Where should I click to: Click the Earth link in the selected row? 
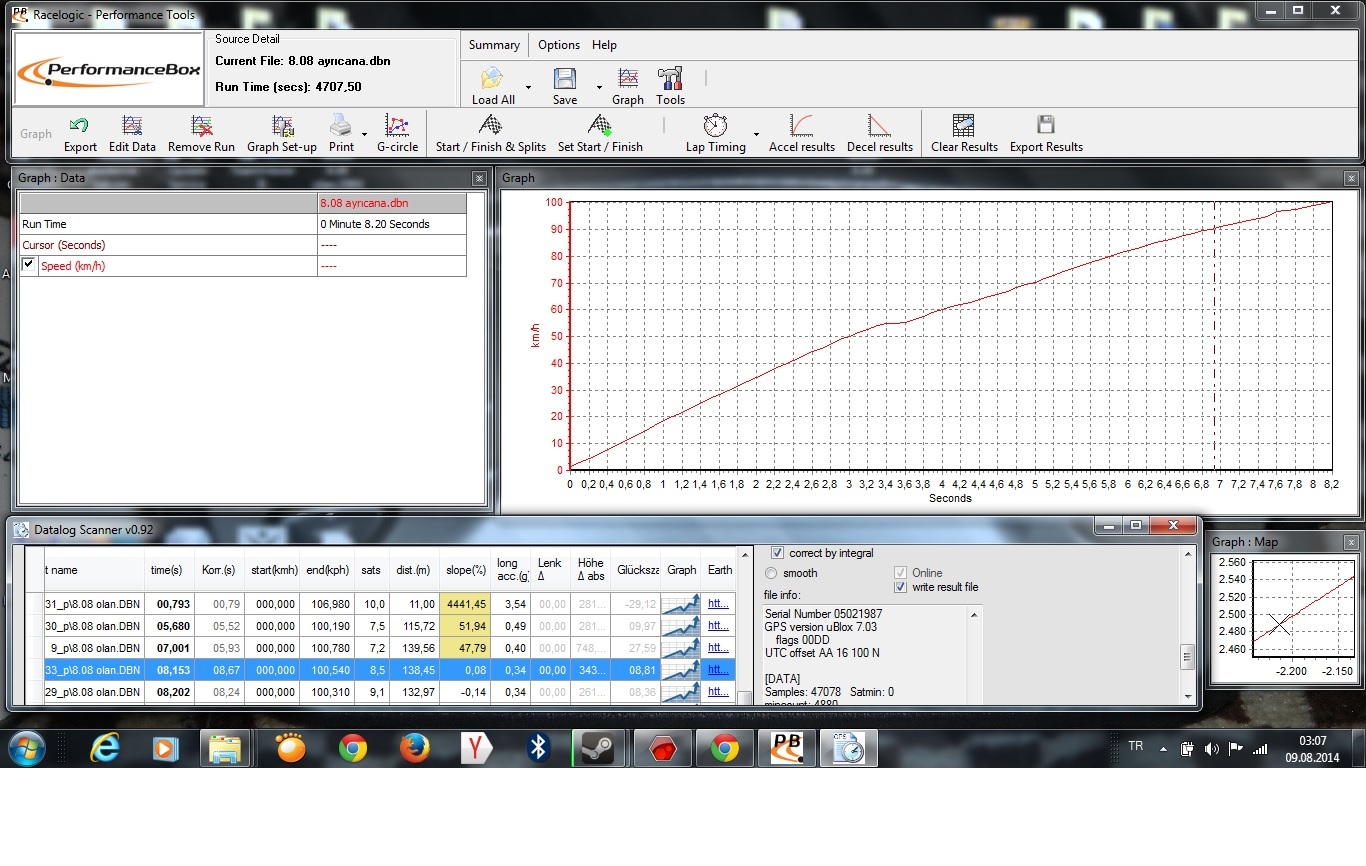click(x=717, y=670)
